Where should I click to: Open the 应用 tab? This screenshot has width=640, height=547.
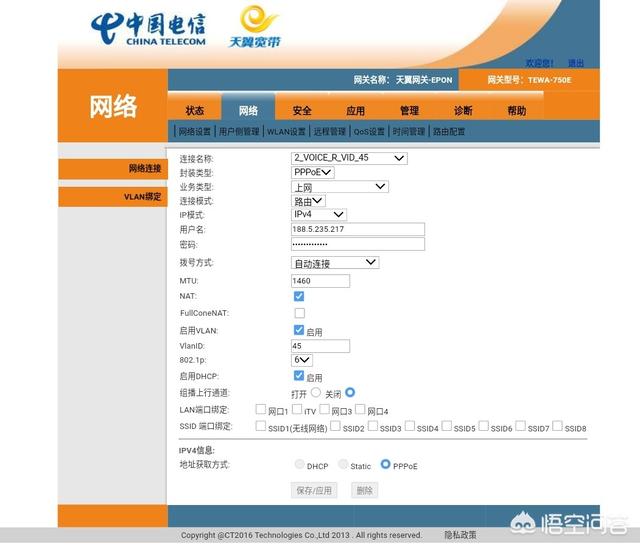[x=356, y=111]
